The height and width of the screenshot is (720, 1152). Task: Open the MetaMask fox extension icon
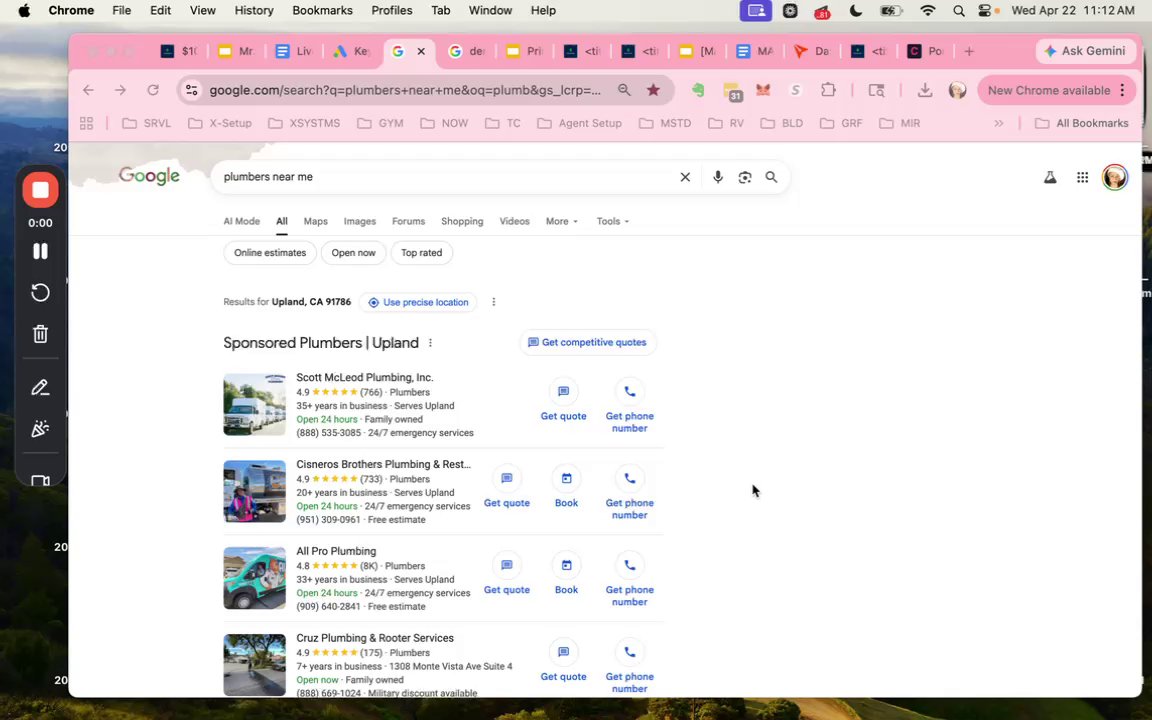pyautogui.click(x=763, y=90)
